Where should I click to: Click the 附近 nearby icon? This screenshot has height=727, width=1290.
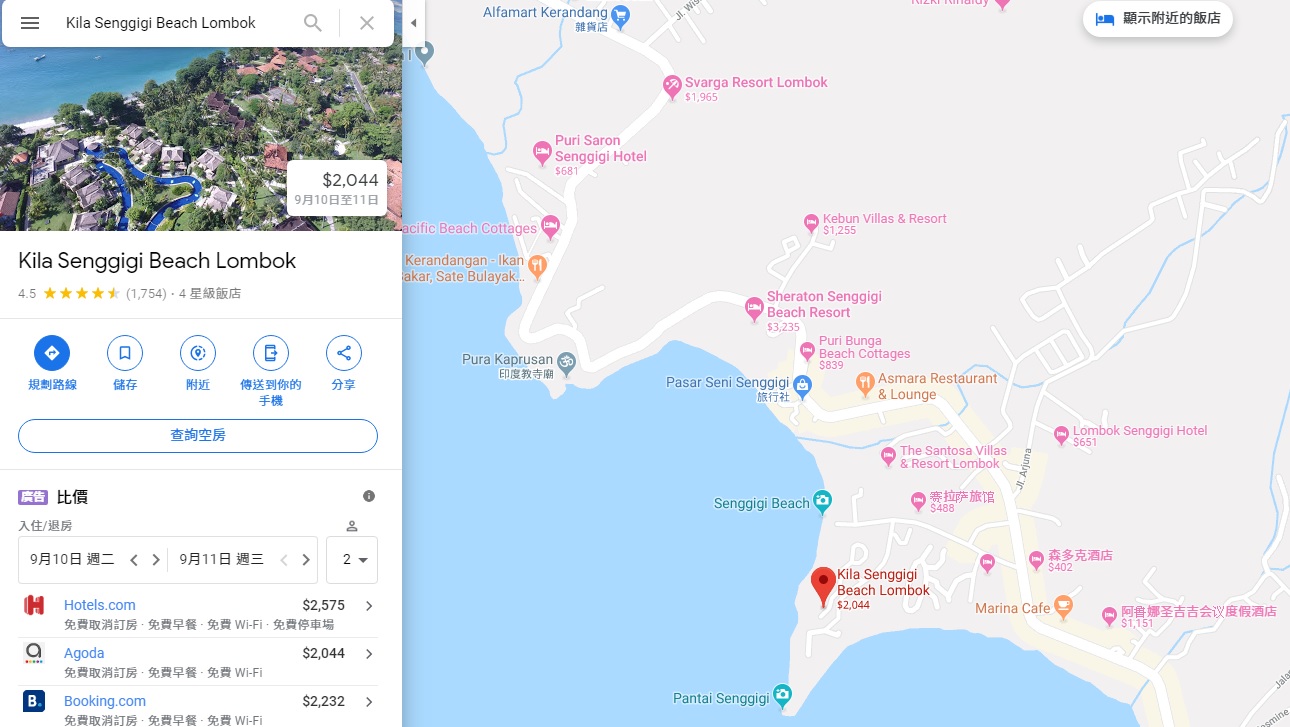pyautogui.click(x=198, y=353)
